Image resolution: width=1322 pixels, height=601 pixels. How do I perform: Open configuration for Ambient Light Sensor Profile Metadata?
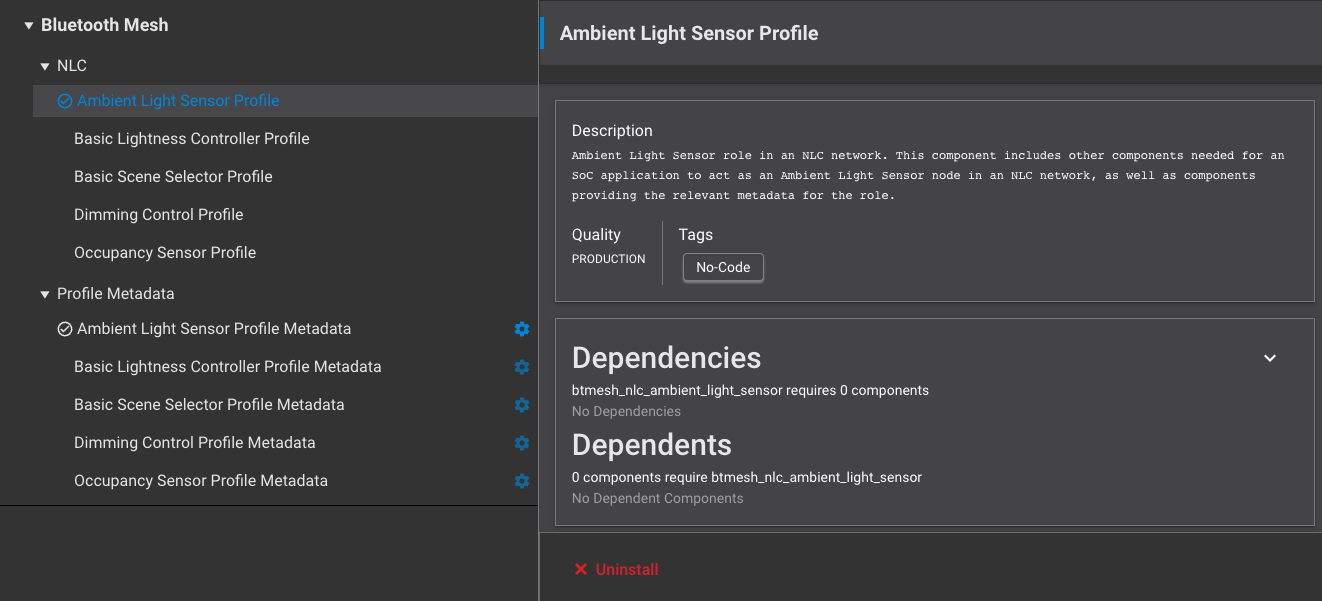pyautogui.click(x=521, y=328)
